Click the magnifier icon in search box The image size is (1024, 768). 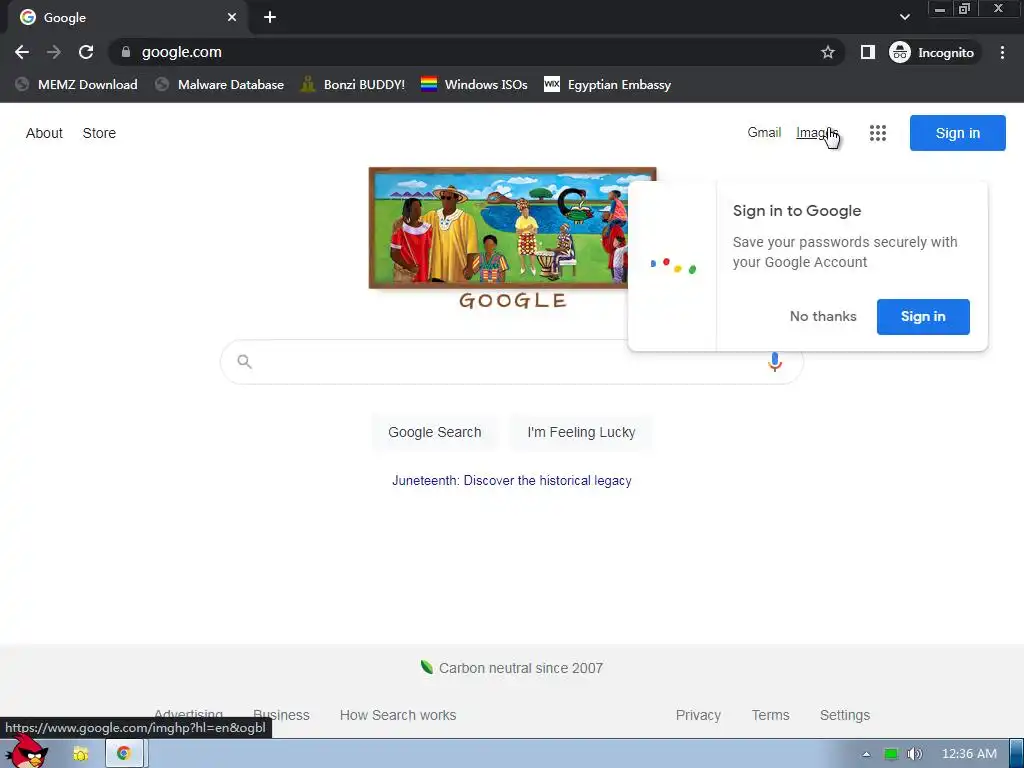coord(244,362)
